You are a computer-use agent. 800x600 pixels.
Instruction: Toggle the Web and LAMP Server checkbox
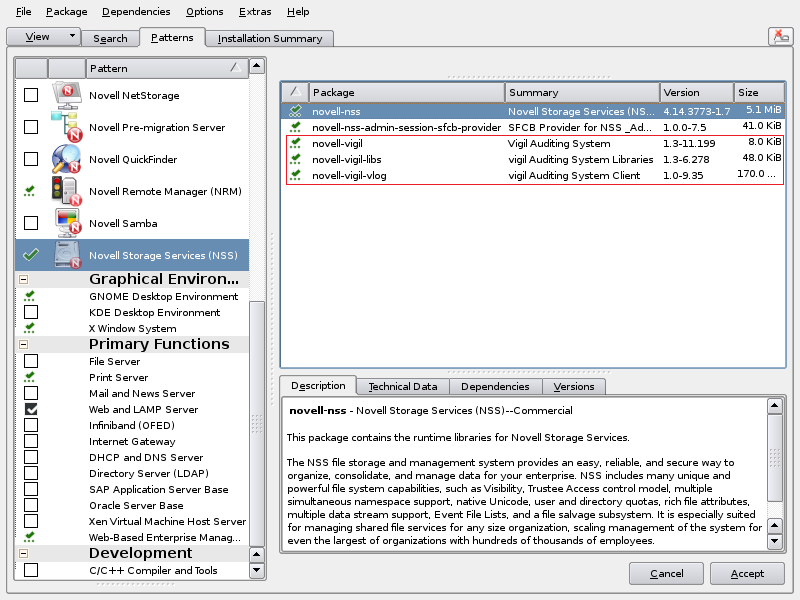pos(31,409)
